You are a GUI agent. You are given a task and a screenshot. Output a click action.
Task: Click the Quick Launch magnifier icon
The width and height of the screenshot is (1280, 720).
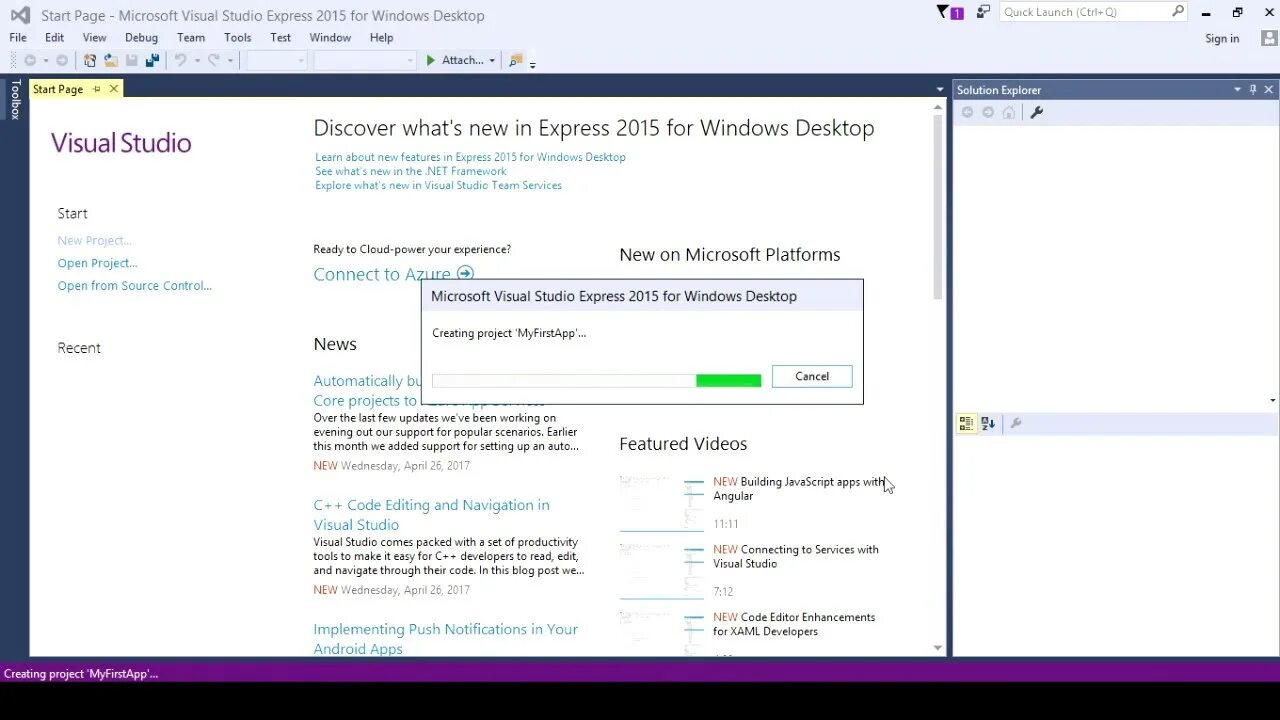click(x=1178, y=12)
